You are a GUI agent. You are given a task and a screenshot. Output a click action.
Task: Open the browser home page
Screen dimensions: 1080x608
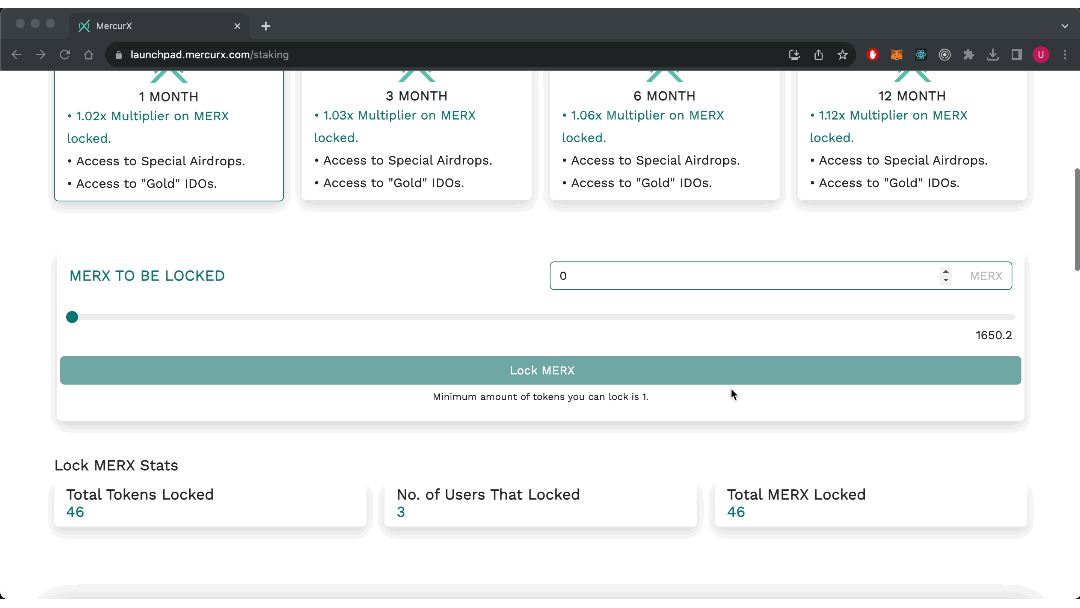point(88,54)
